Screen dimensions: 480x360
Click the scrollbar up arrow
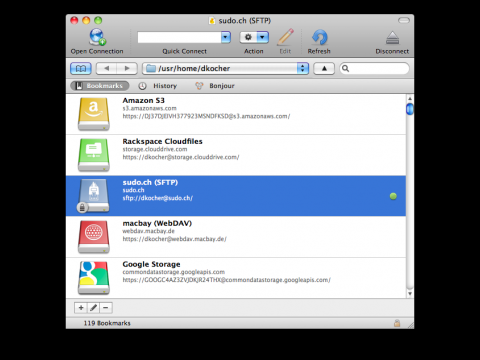pos(410,99)
